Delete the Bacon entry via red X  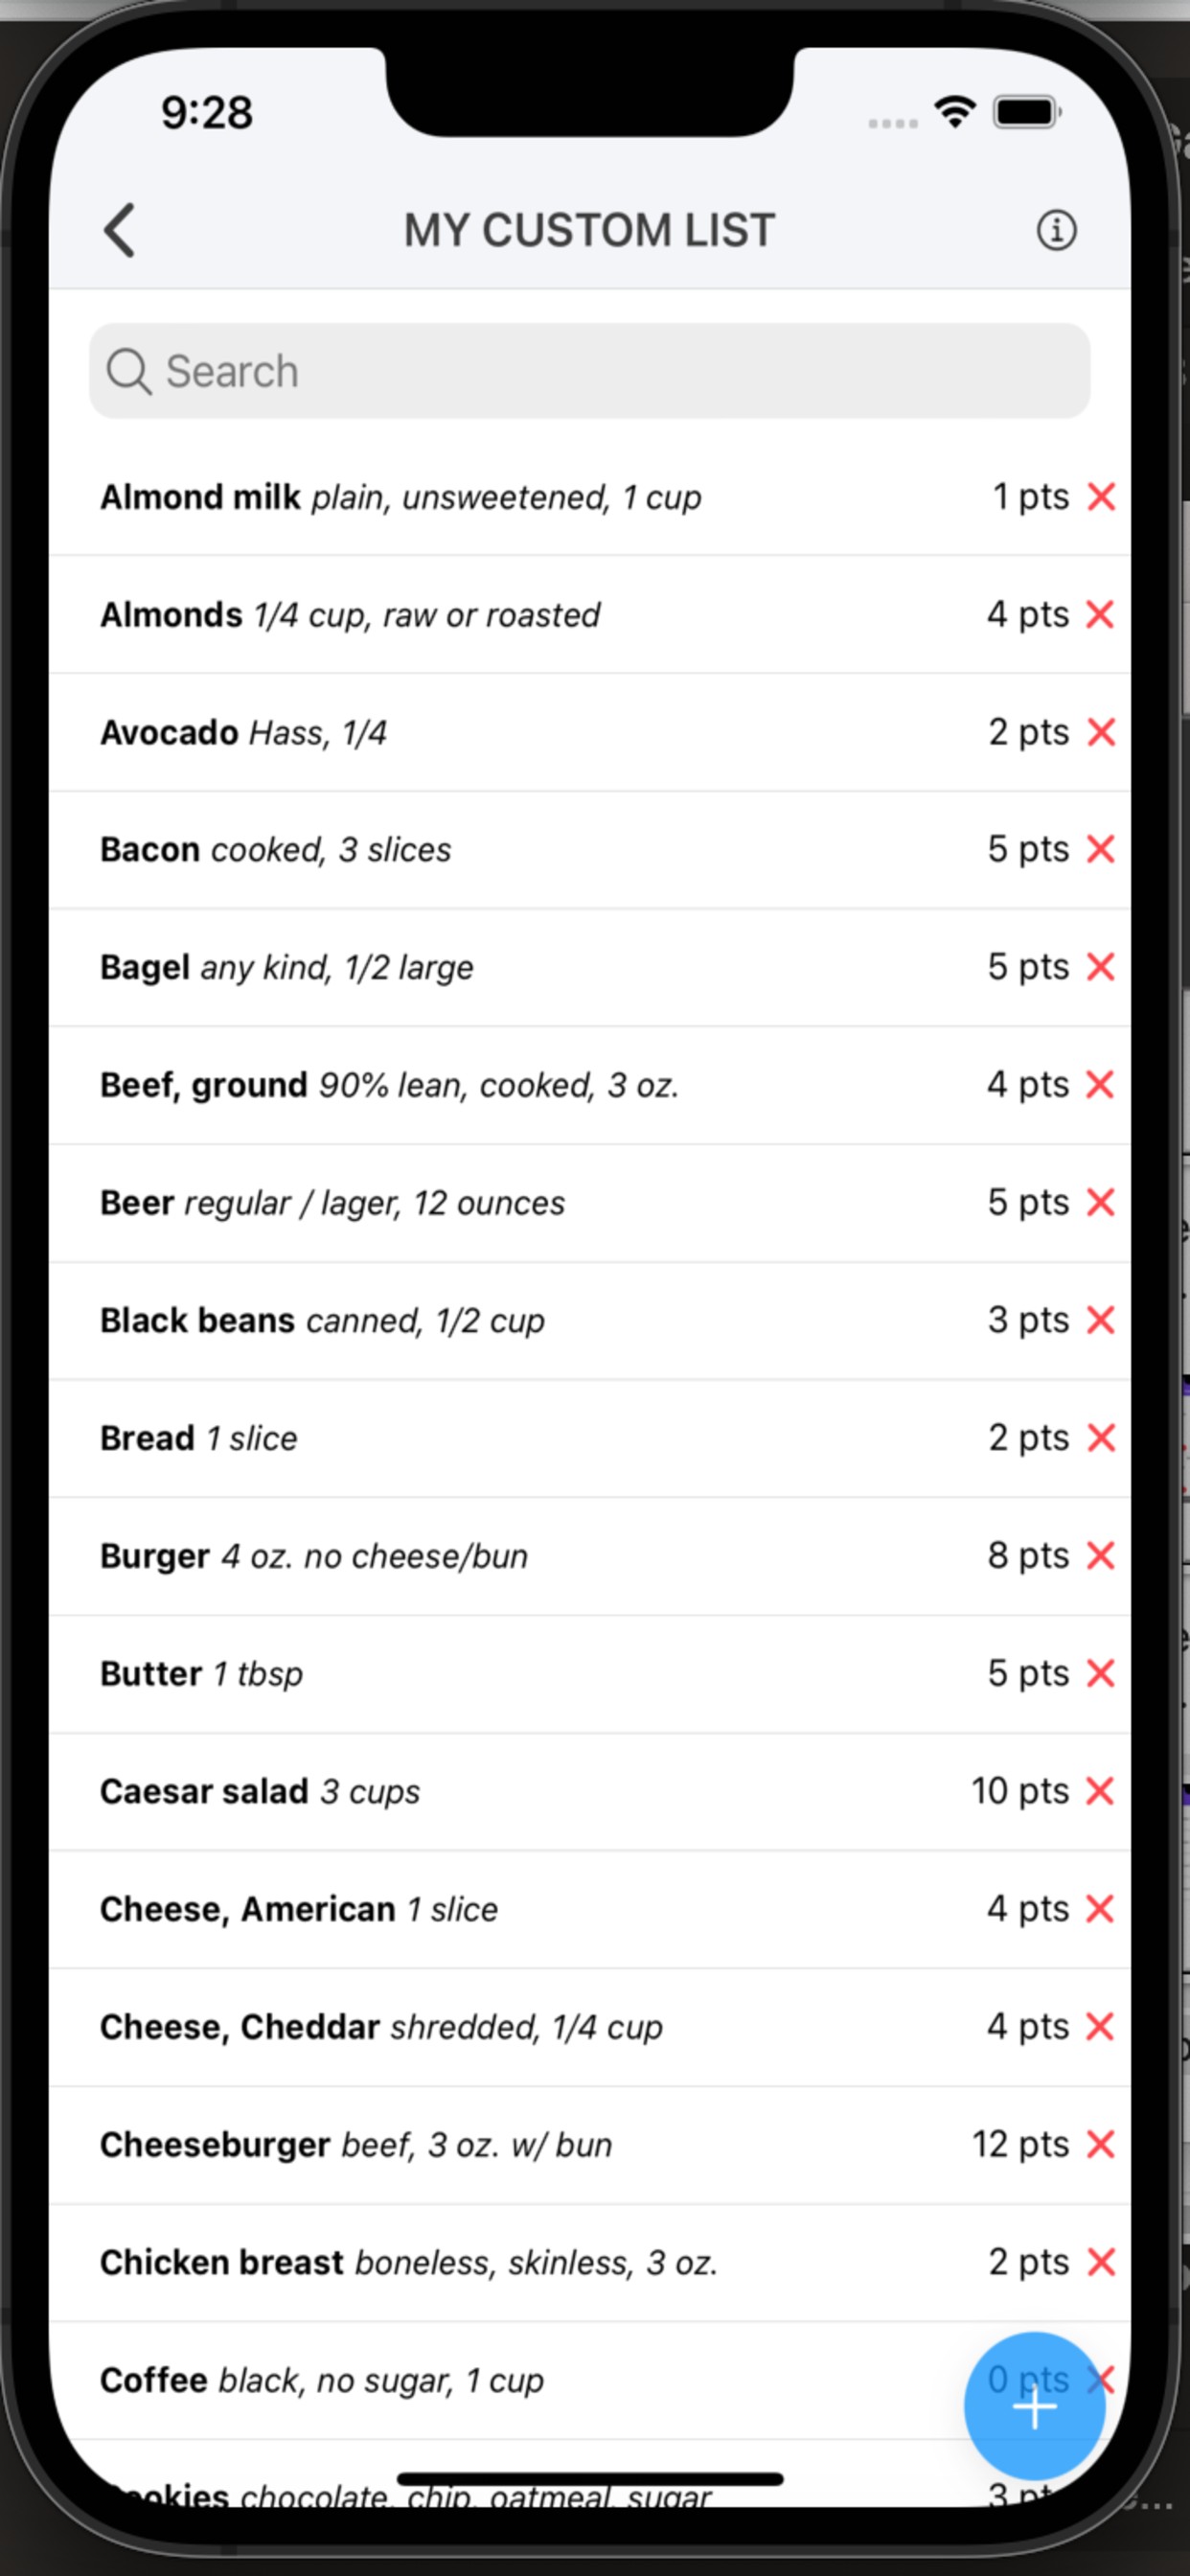click(x=1101, y=849)
